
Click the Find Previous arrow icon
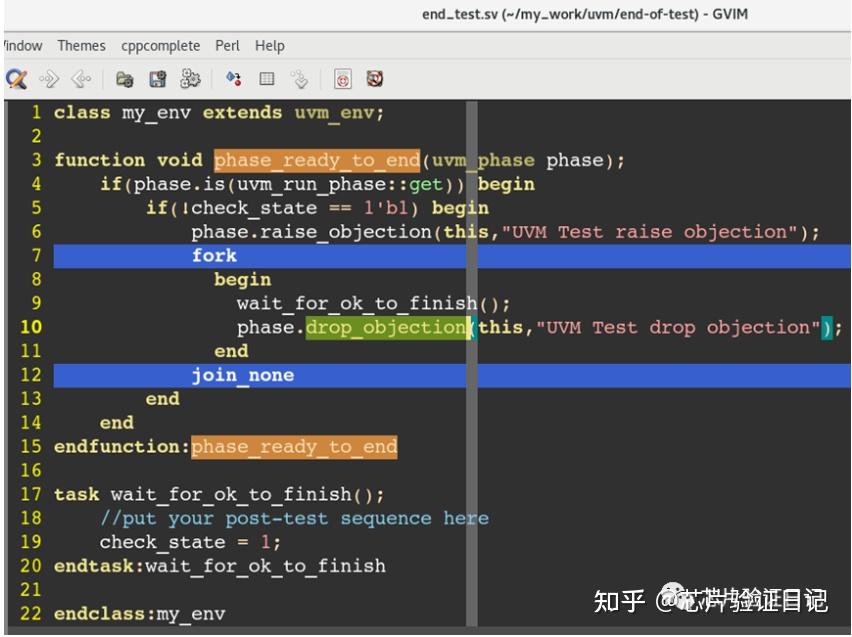(x=82, y=79)
